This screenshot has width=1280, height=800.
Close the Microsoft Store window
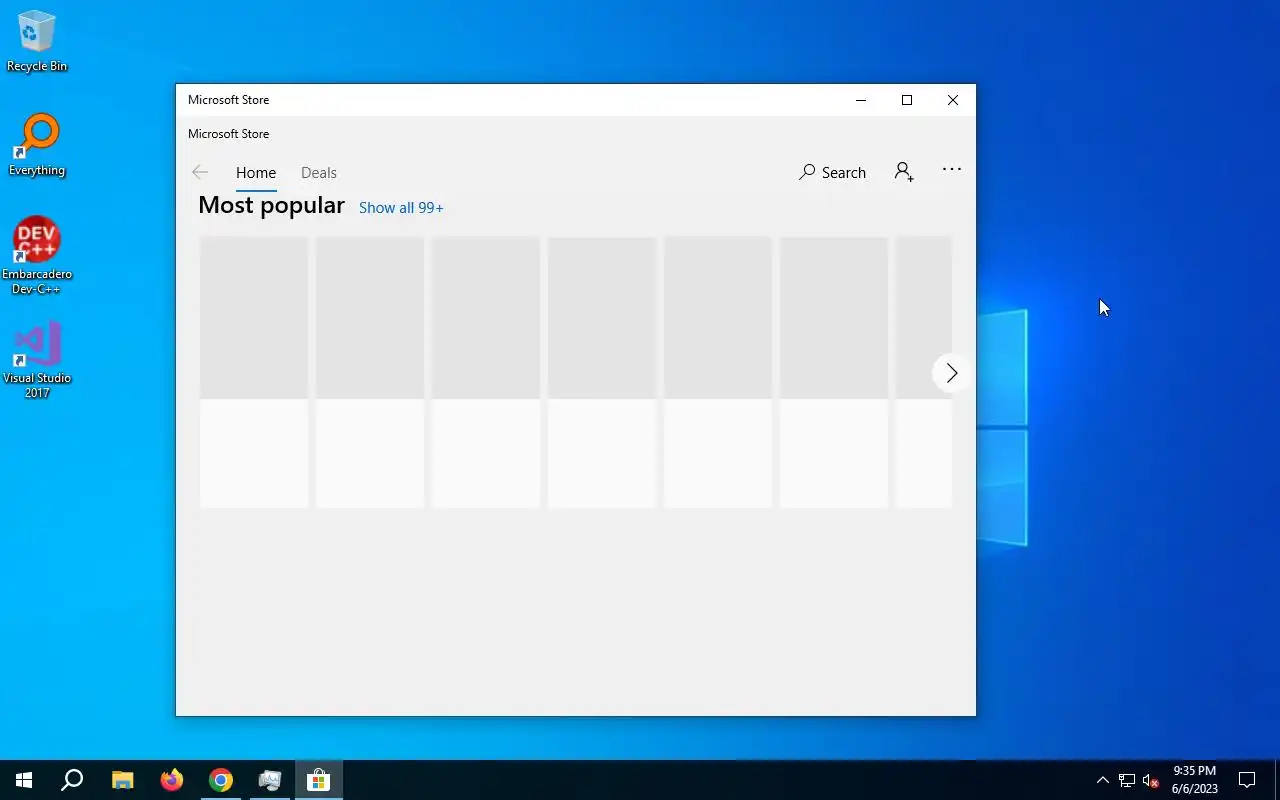point(953,100)
